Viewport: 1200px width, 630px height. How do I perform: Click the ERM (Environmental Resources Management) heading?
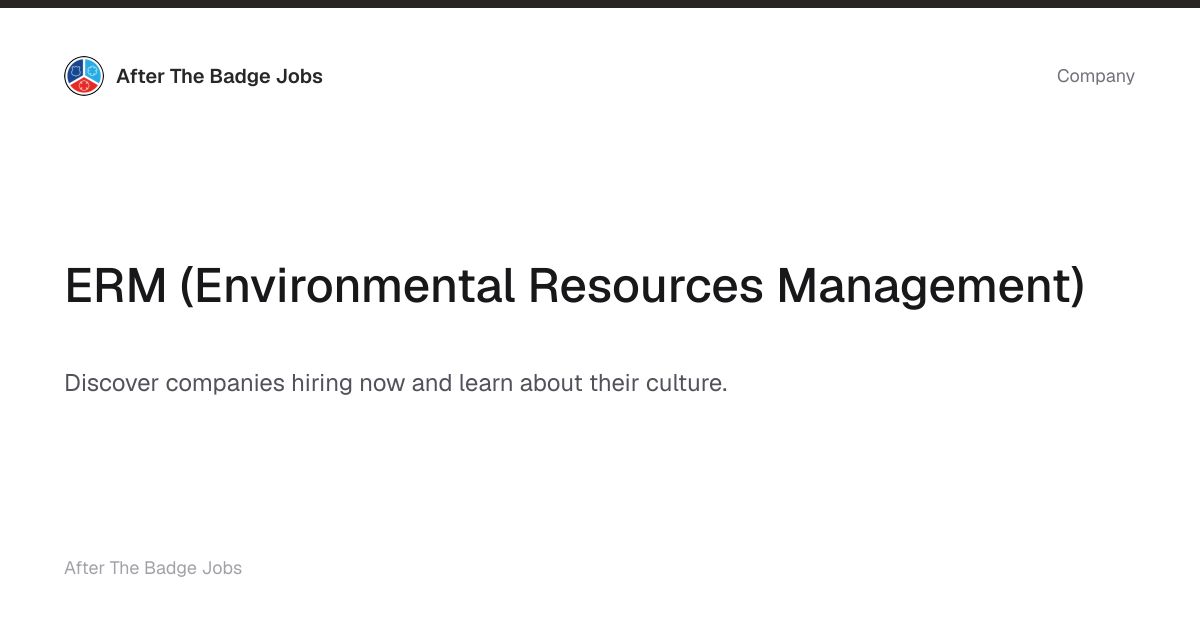click(574, 286)
